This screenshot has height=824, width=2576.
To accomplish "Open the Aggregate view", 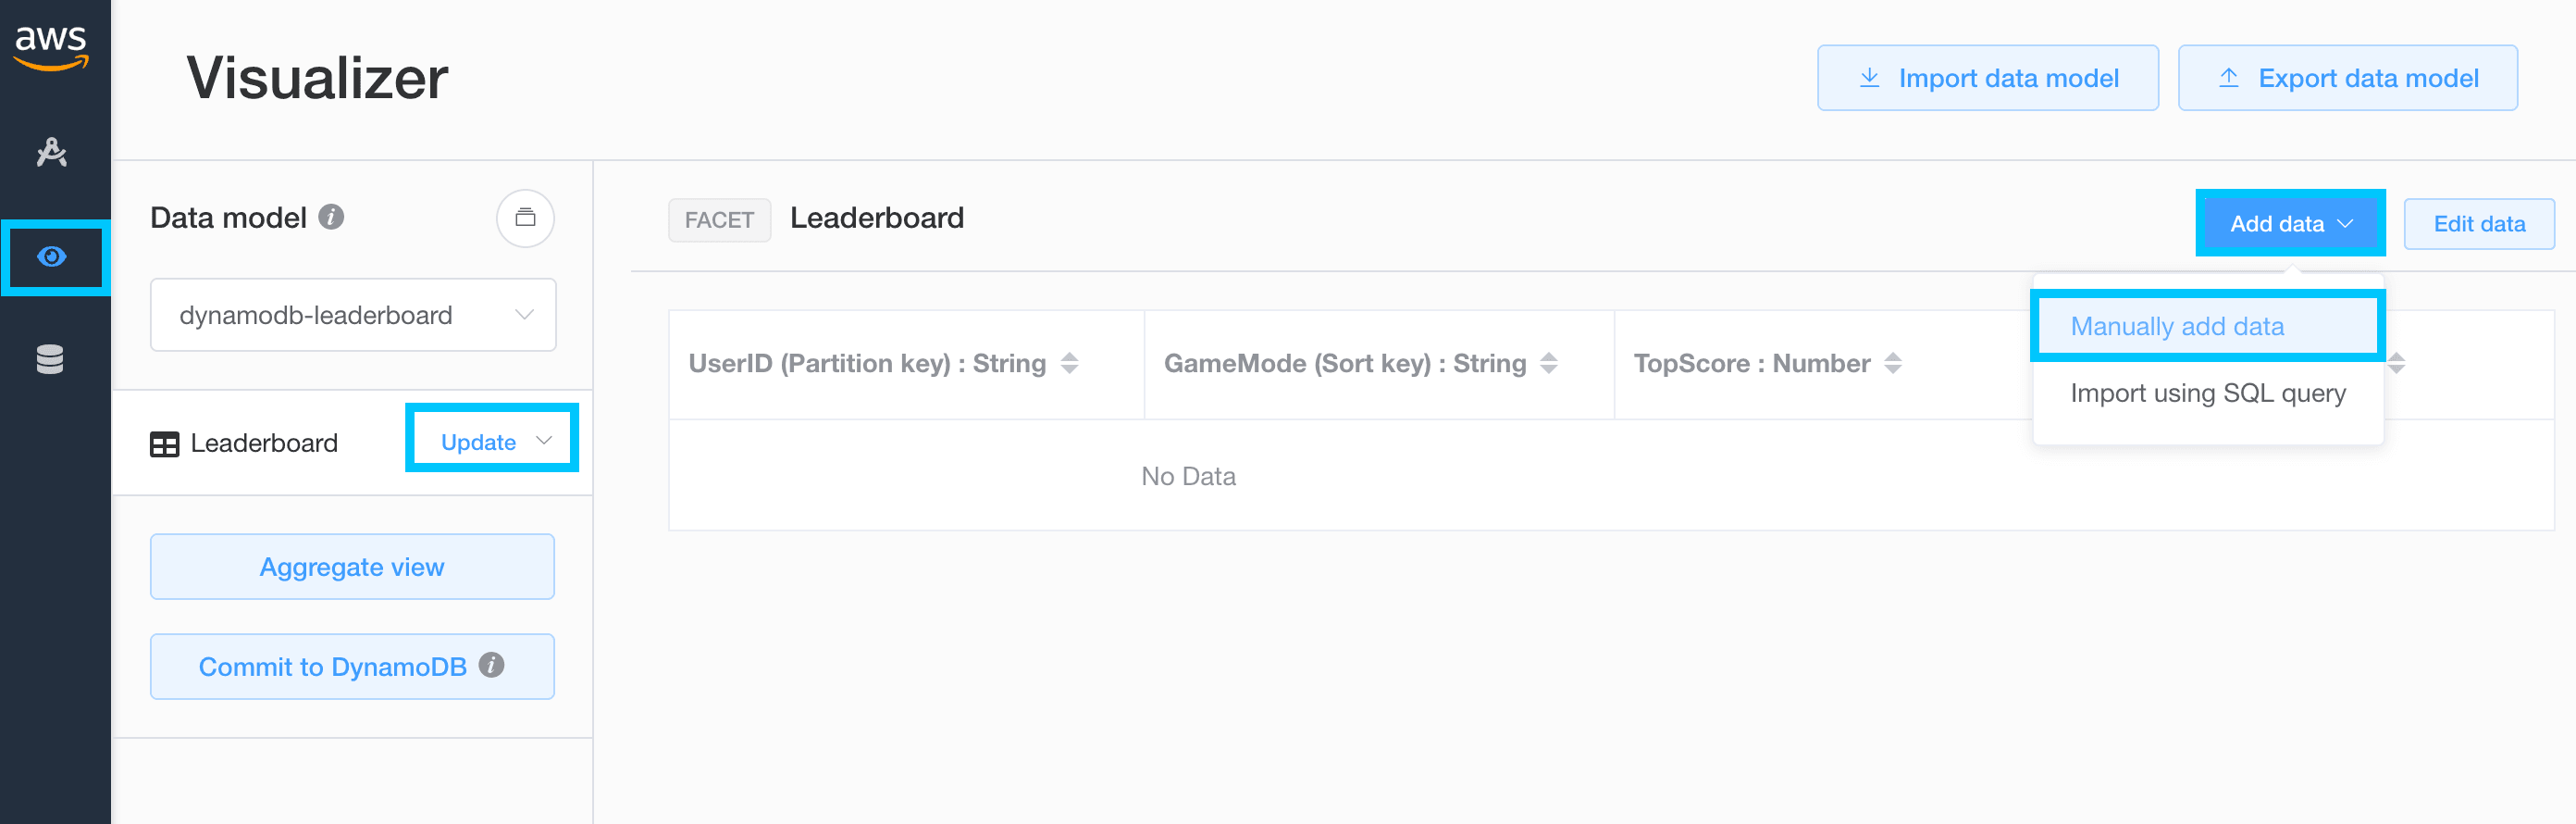I will (352, 567).
